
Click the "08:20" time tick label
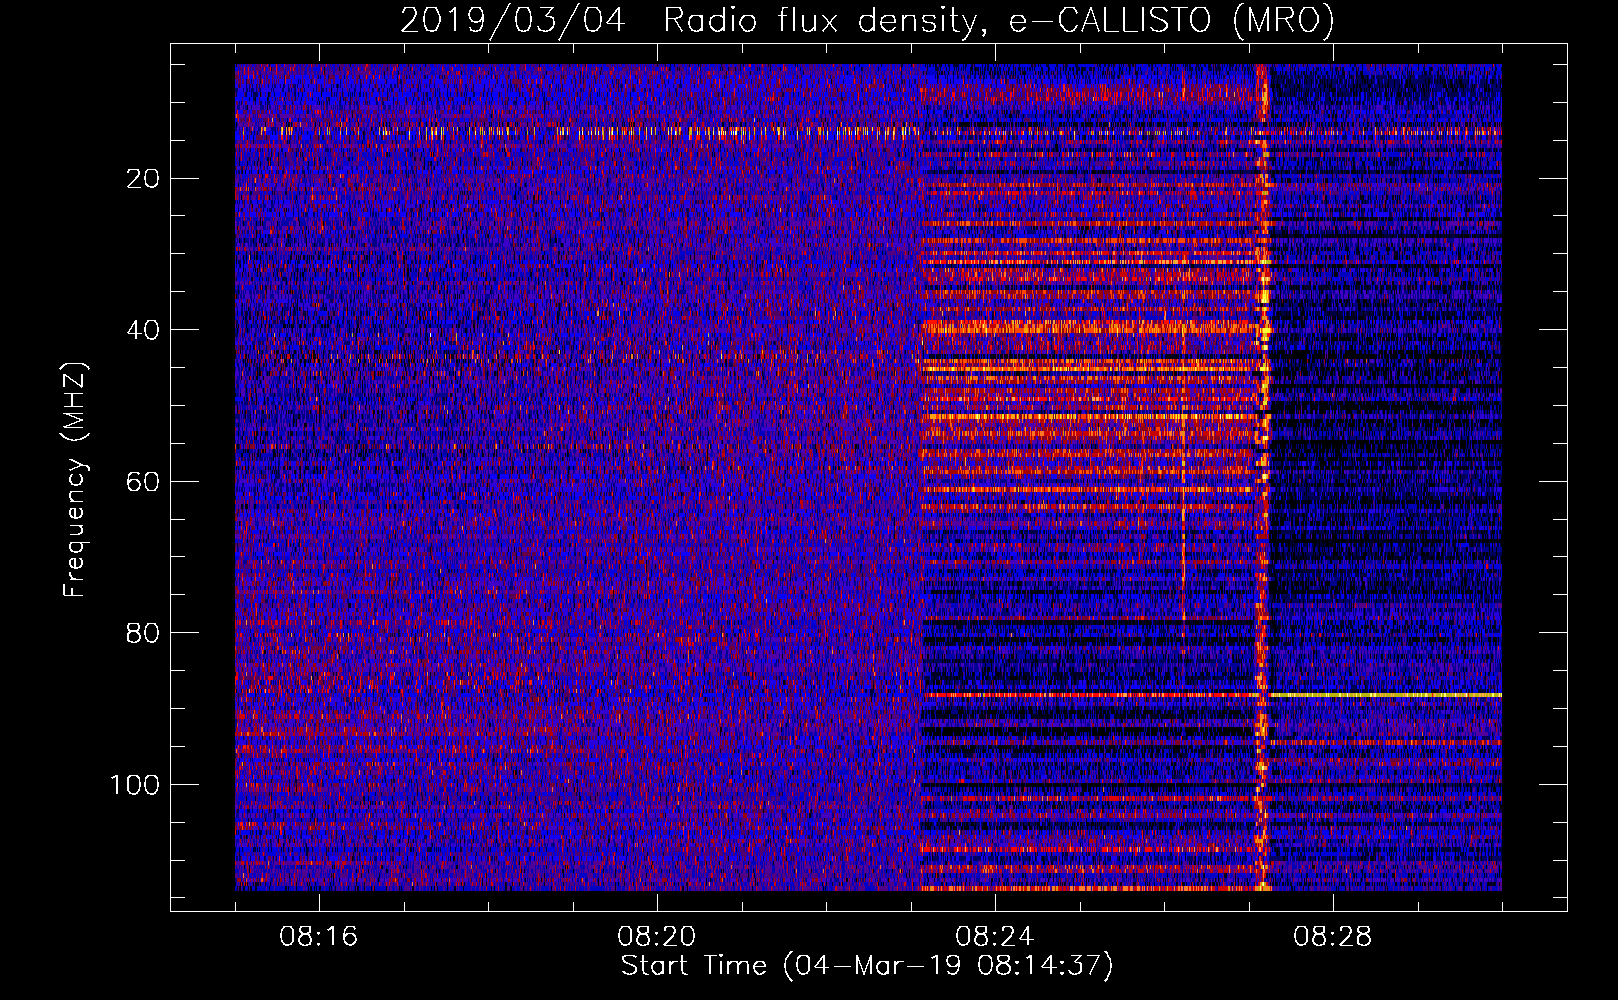(657, 937)
